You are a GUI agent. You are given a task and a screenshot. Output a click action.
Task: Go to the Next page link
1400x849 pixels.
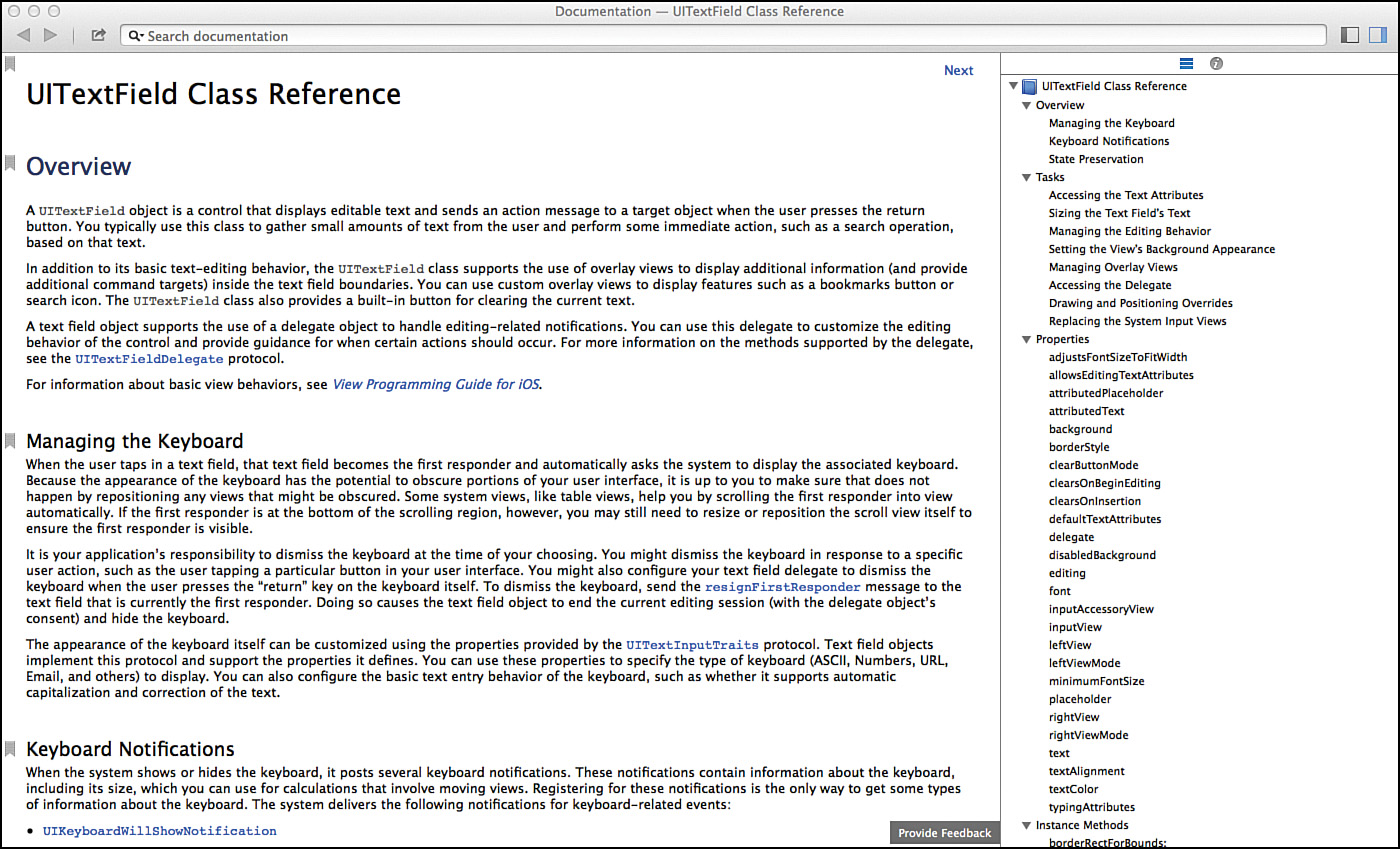point(958,70)
